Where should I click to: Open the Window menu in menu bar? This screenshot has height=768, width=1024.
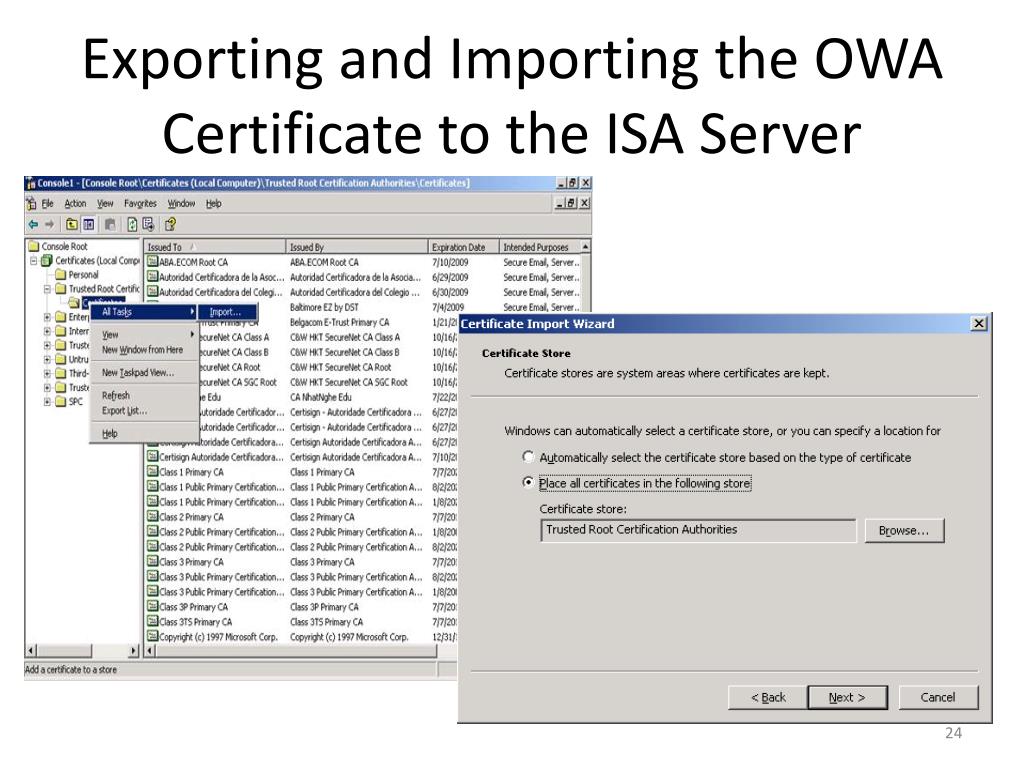click(x=181, y=204)
